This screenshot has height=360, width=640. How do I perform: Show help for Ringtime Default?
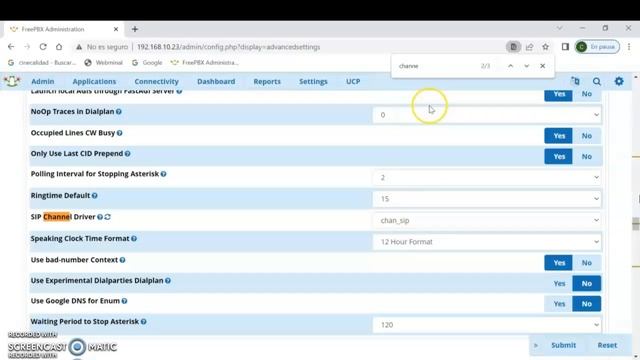coord(95,196)
